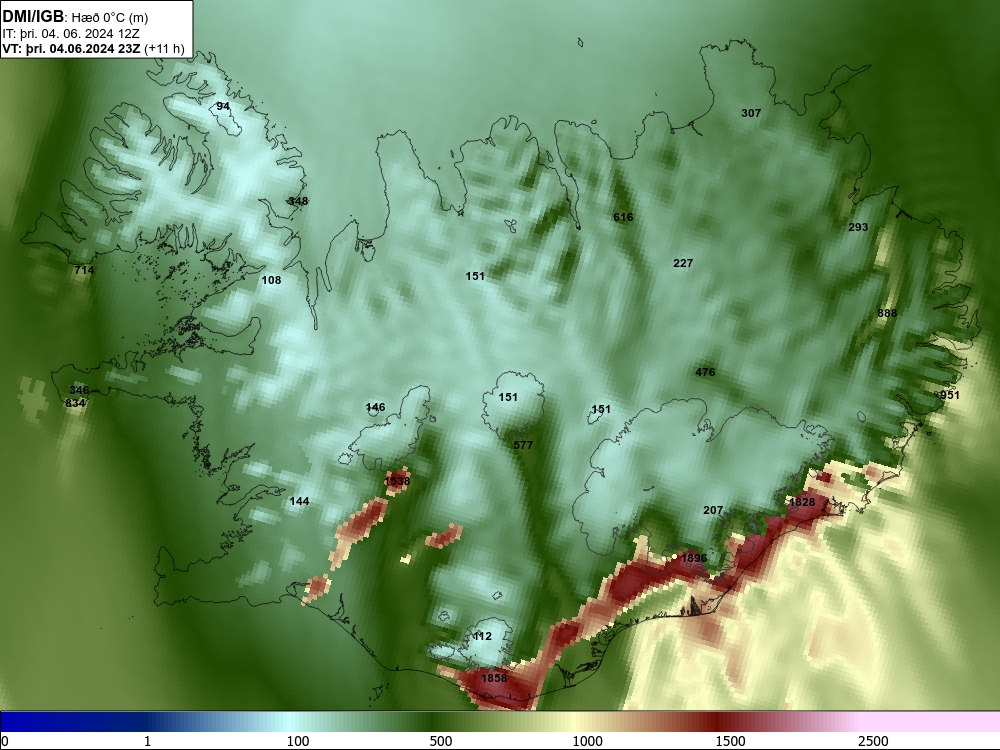Click the map value 293
1000x750 pixels.
(858, 226)
